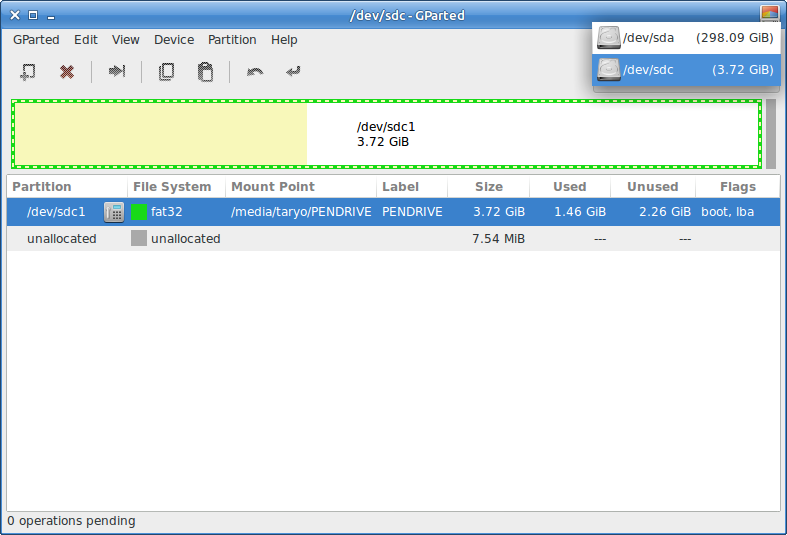Click the Paste partition toolbar icon
Viewport: 787px width, 535px height.
pyautogui.click(x=205, y=72)
